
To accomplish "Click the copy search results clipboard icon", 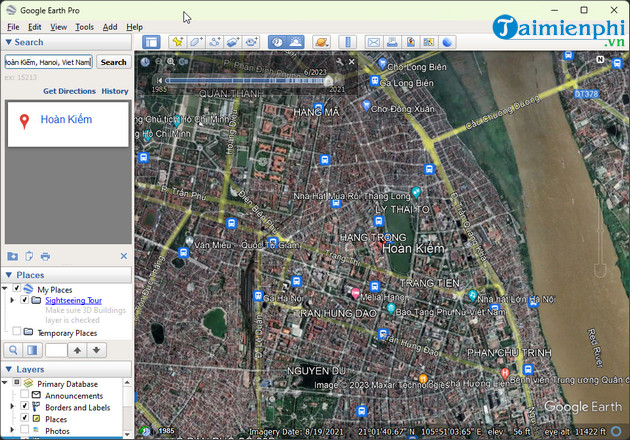I will click(29, 256).
